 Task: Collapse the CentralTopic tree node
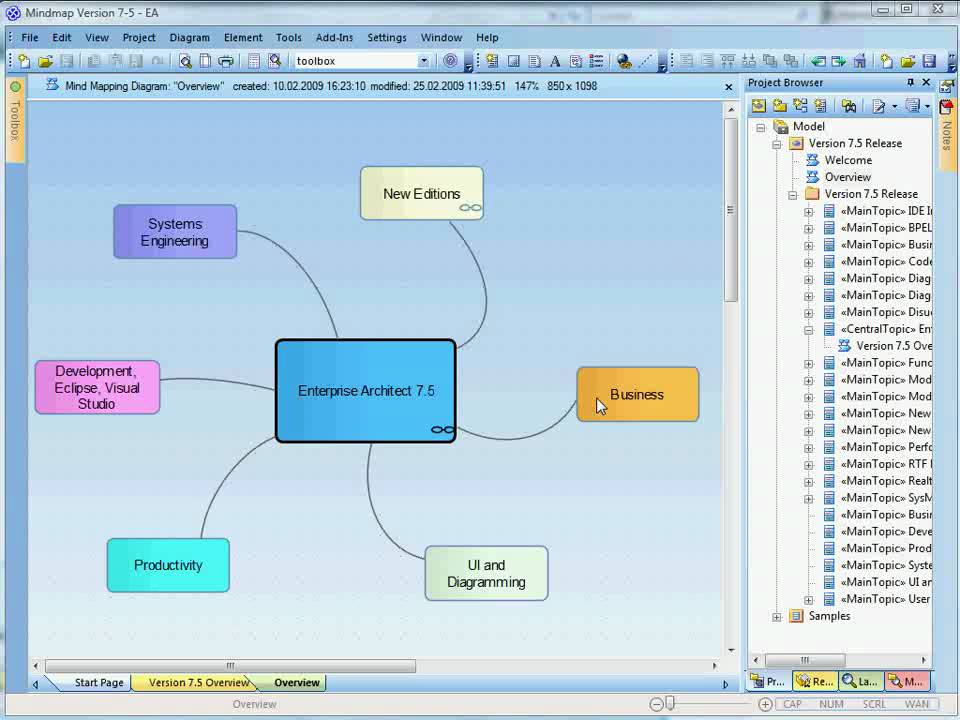[x=809, y=330]
